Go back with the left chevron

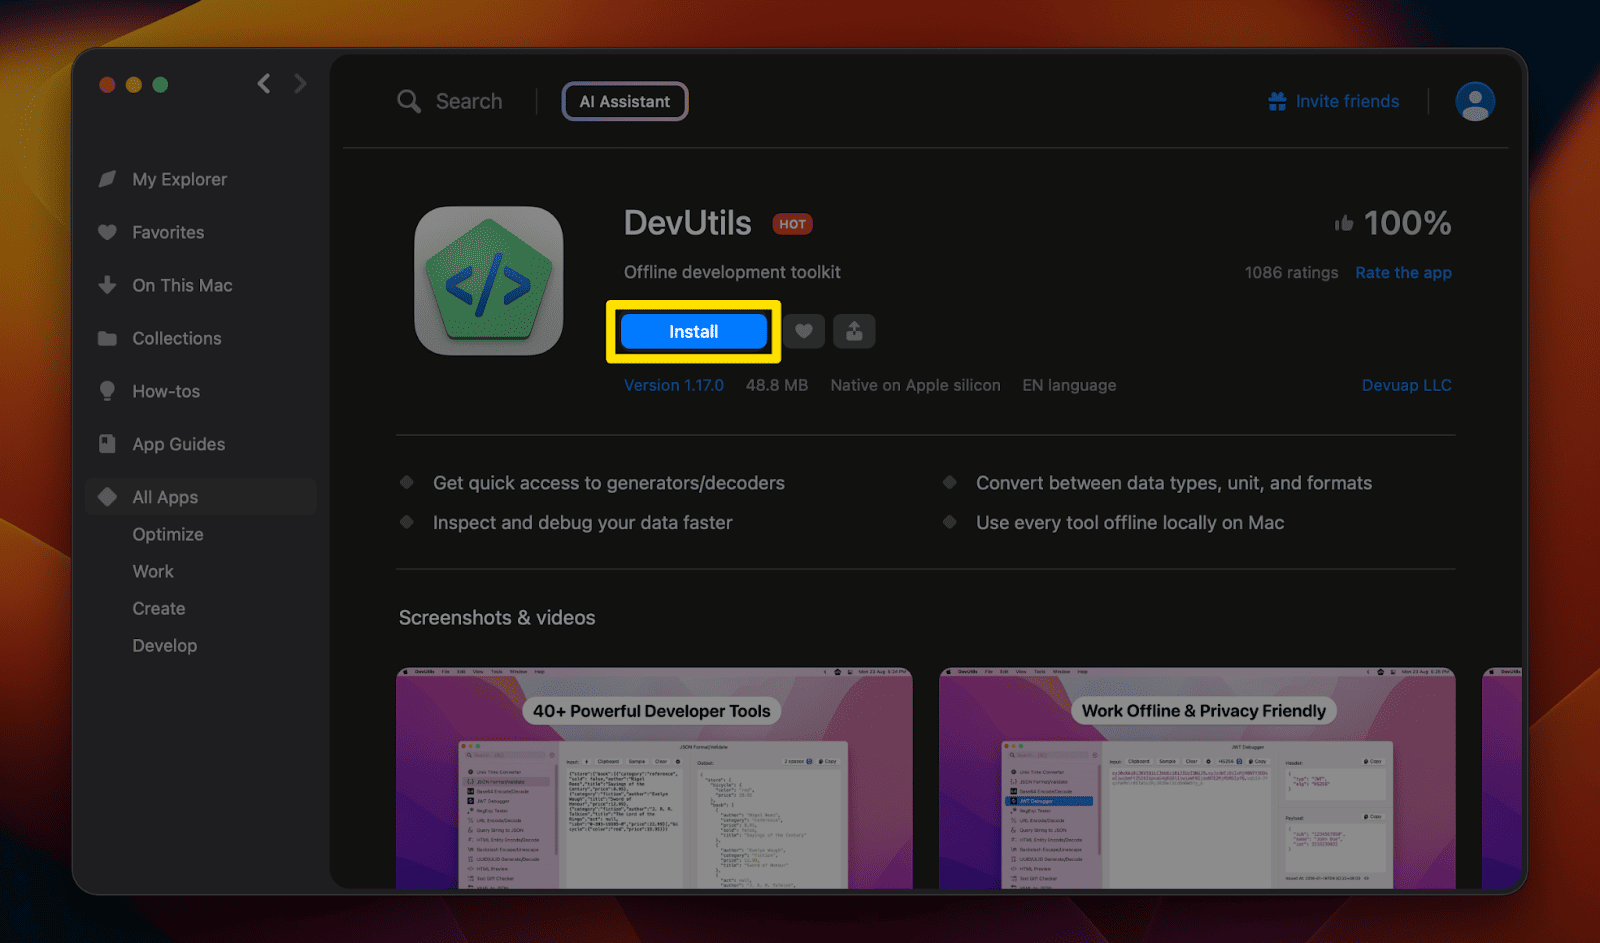pyautogui.click(x=264, y=84)
